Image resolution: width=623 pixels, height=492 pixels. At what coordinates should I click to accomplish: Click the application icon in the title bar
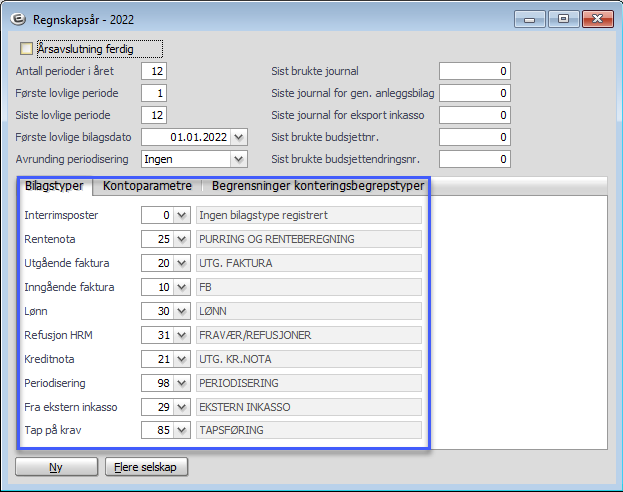tap(18, 19)
